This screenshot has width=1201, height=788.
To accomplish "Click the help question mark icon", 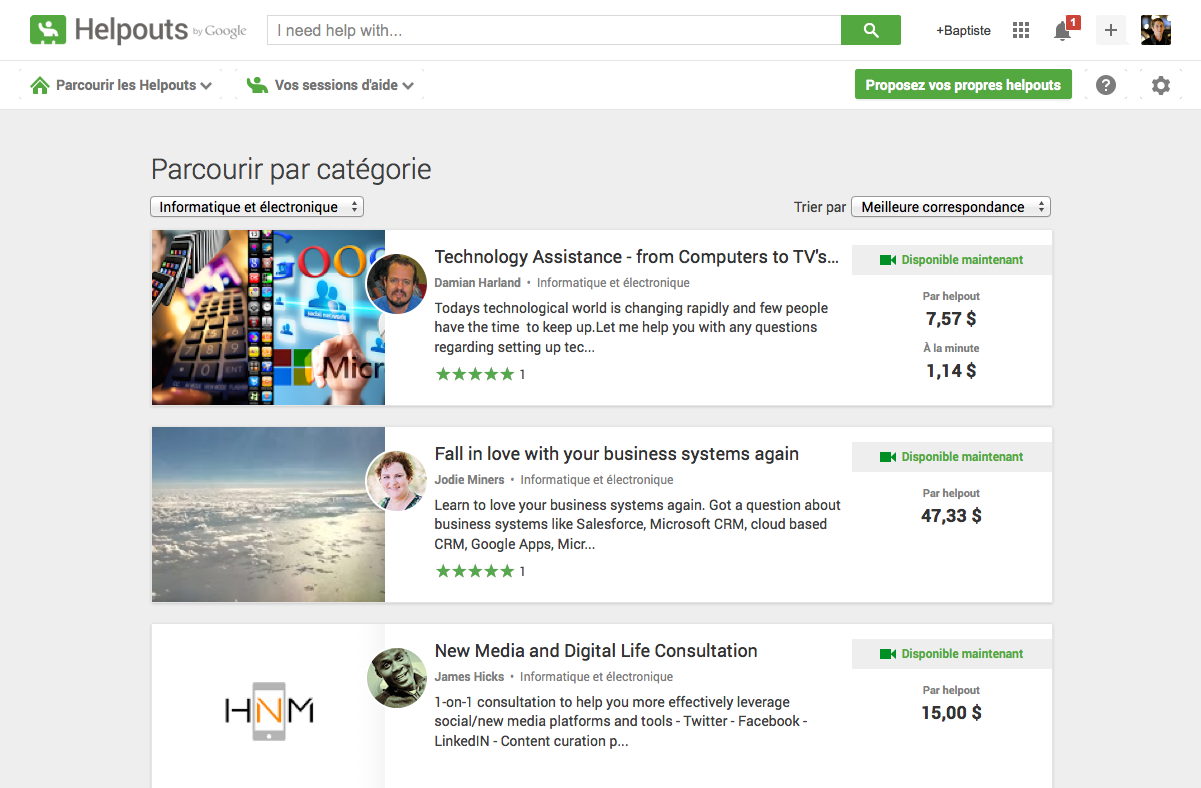I will point(1106,85).
